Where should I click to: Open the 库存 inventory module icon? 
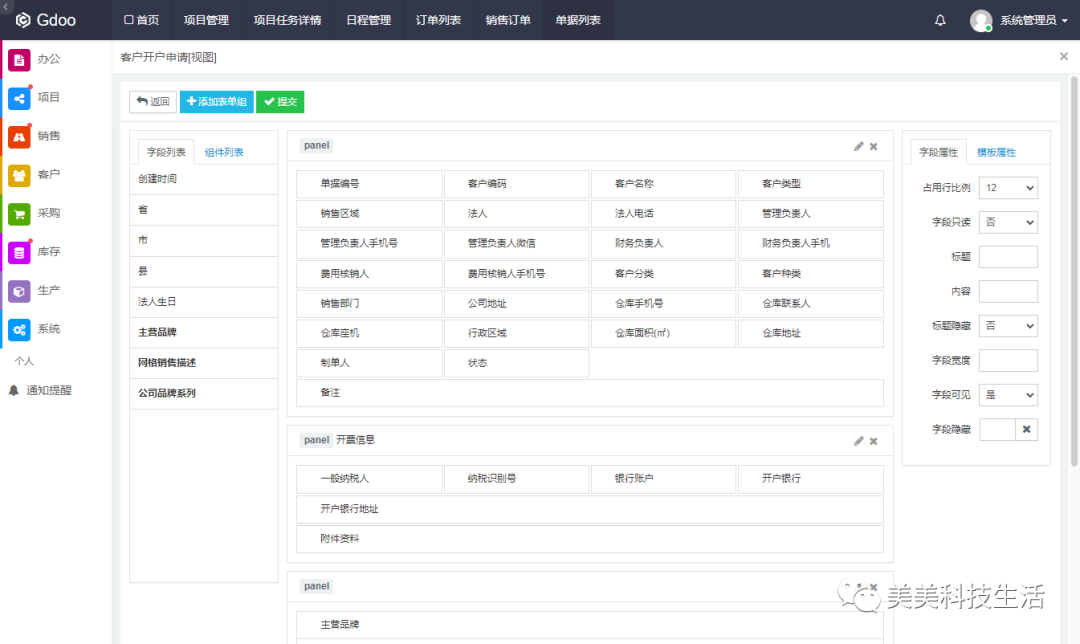(19, 253)
